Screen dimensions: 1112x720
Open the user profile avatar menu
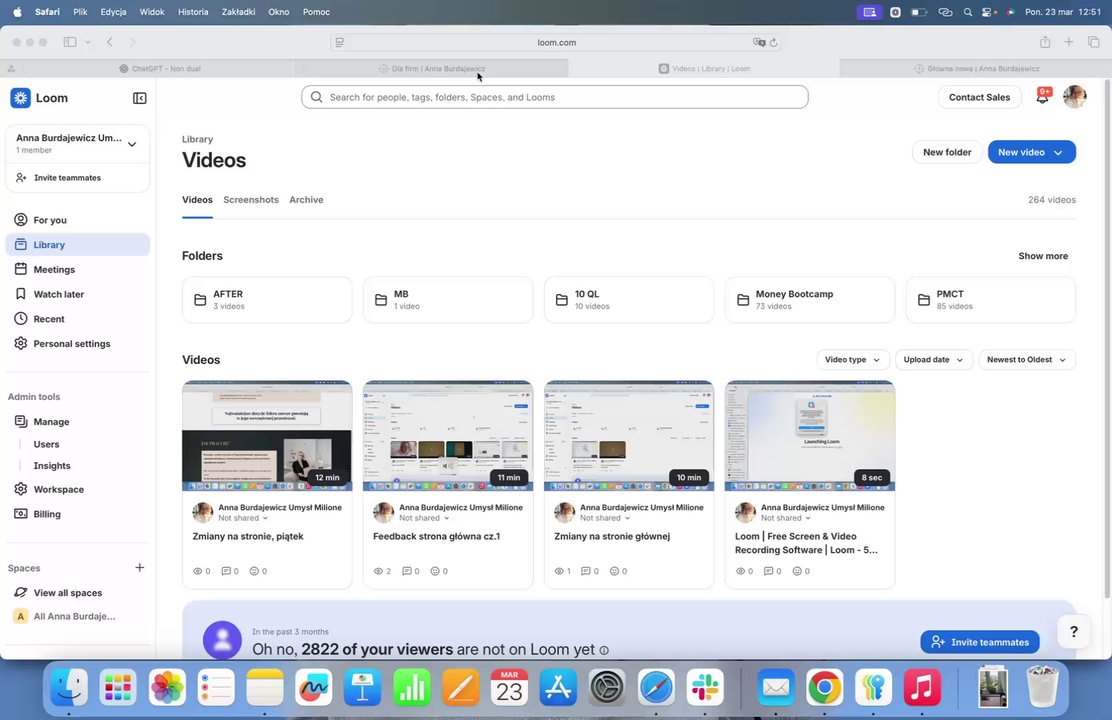1074,96
